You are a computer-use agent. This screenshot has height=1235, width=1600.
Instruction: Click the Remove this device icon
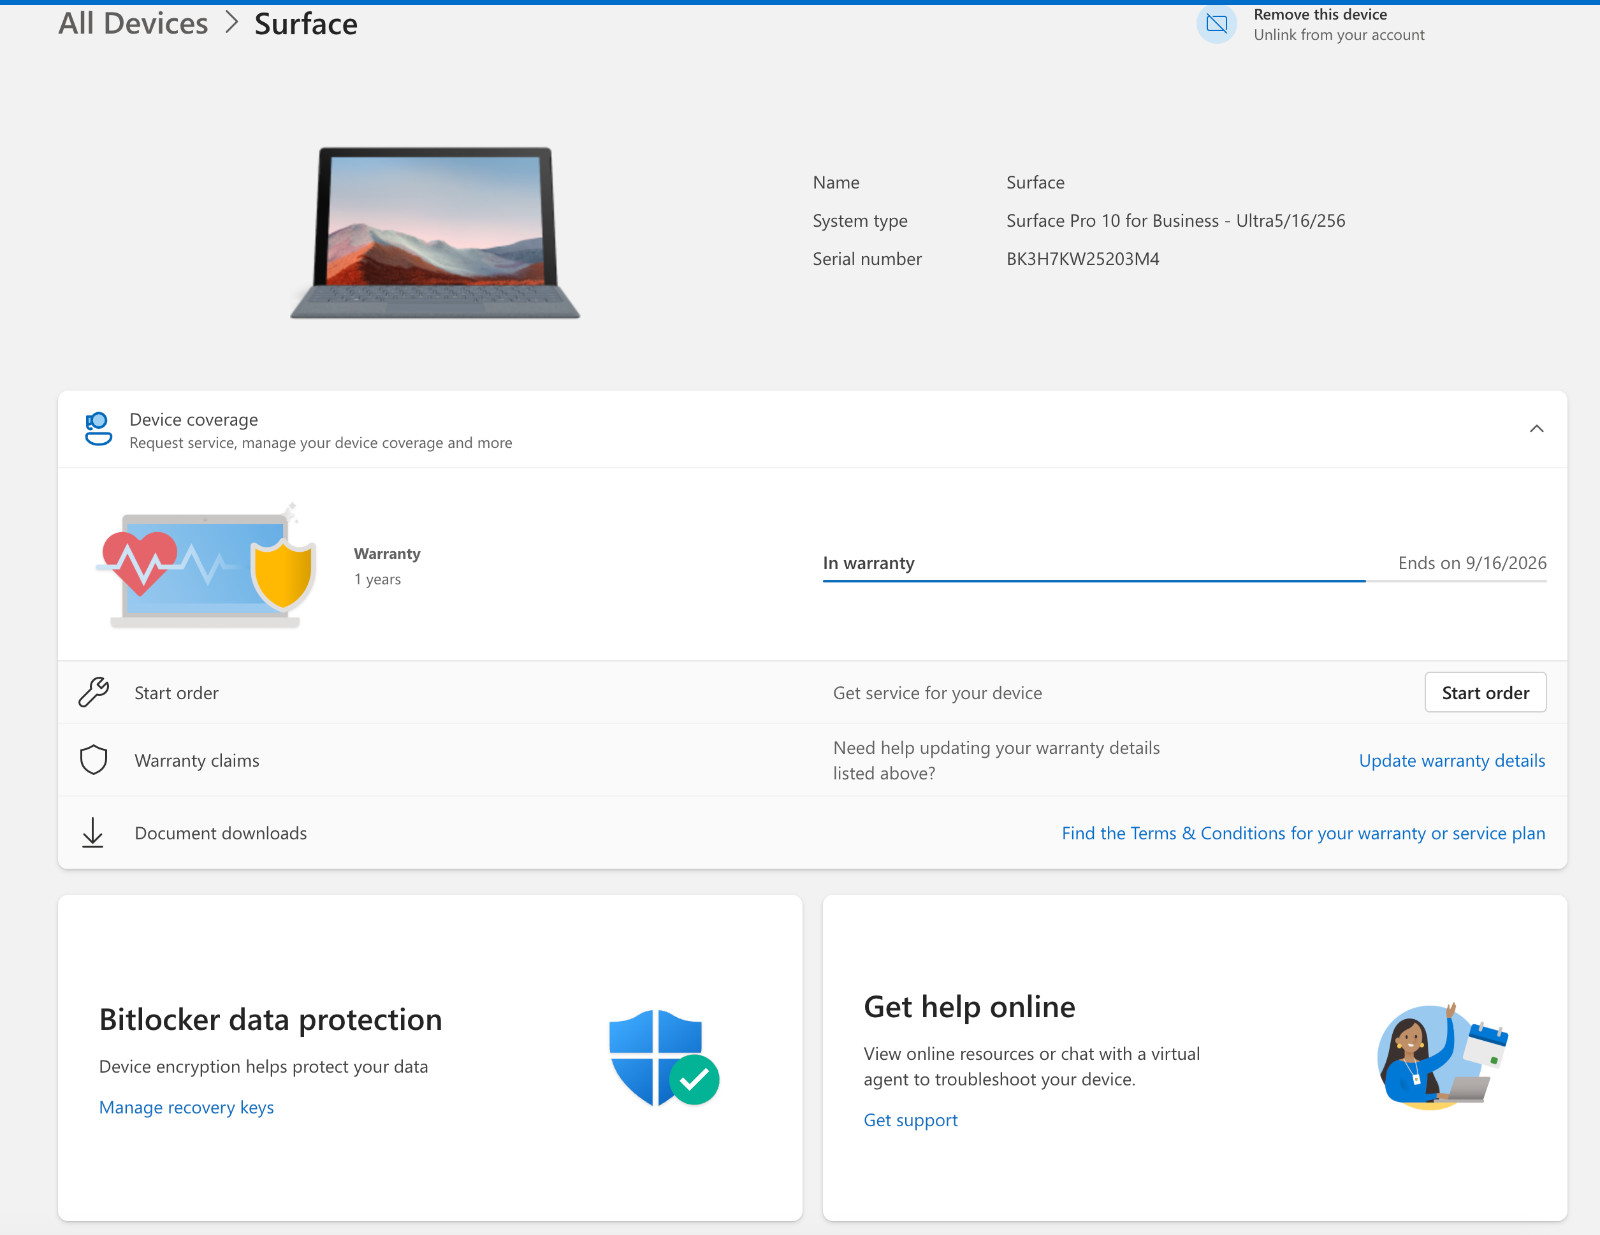(x=1217, y=24)
